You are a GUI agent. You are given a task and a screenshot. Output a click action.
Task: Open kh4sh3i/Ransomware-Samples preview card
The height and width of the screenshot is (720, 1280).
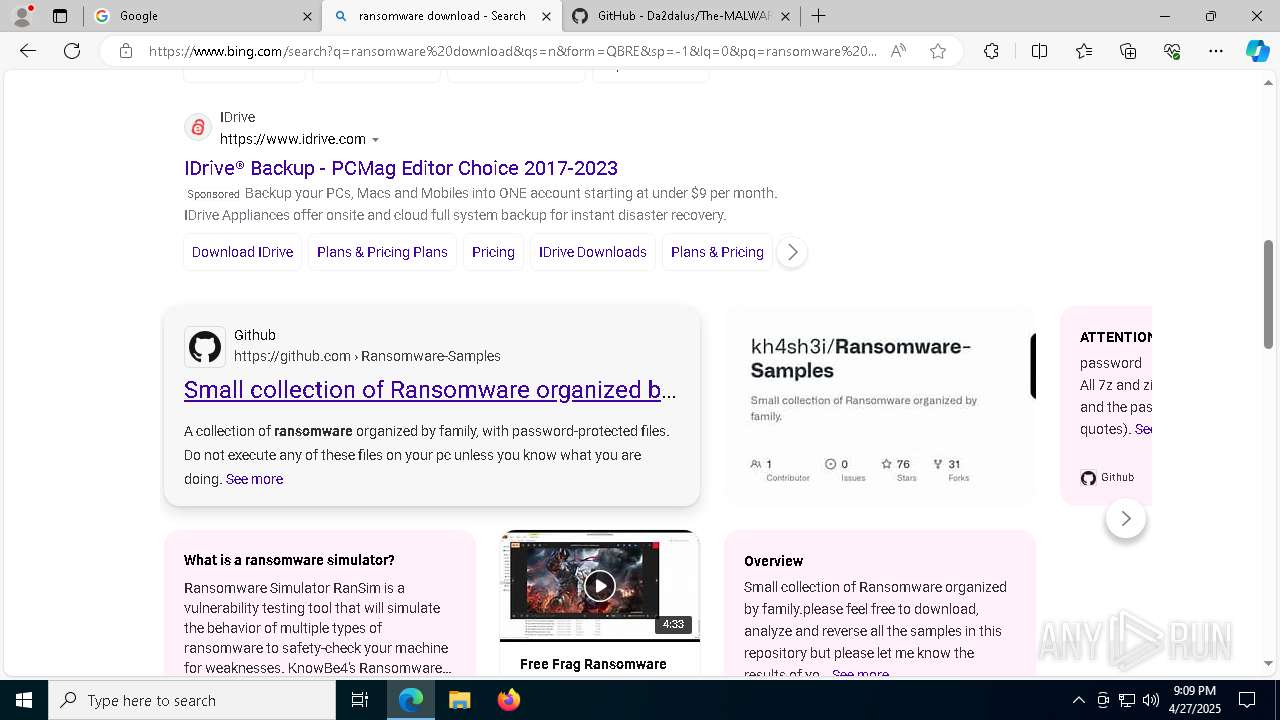point(880,406)
